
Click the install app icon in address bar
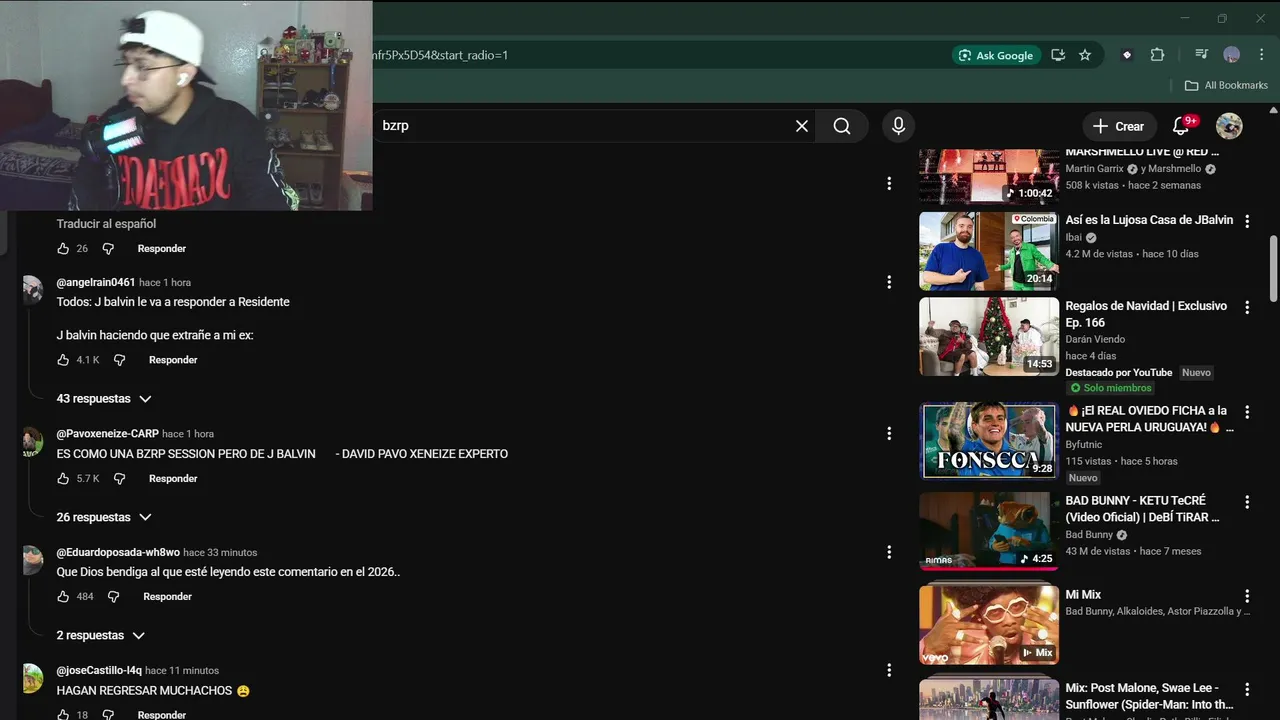point(1058,55)
